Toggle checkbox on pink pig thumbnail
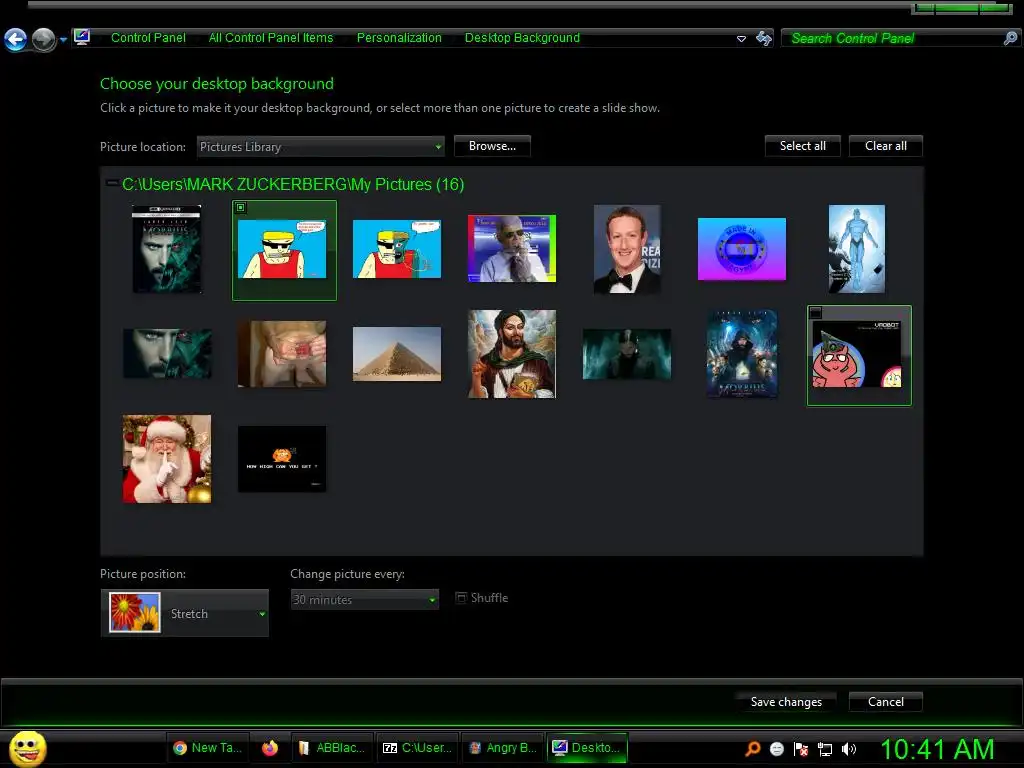1024x768 pixels. 816,313
